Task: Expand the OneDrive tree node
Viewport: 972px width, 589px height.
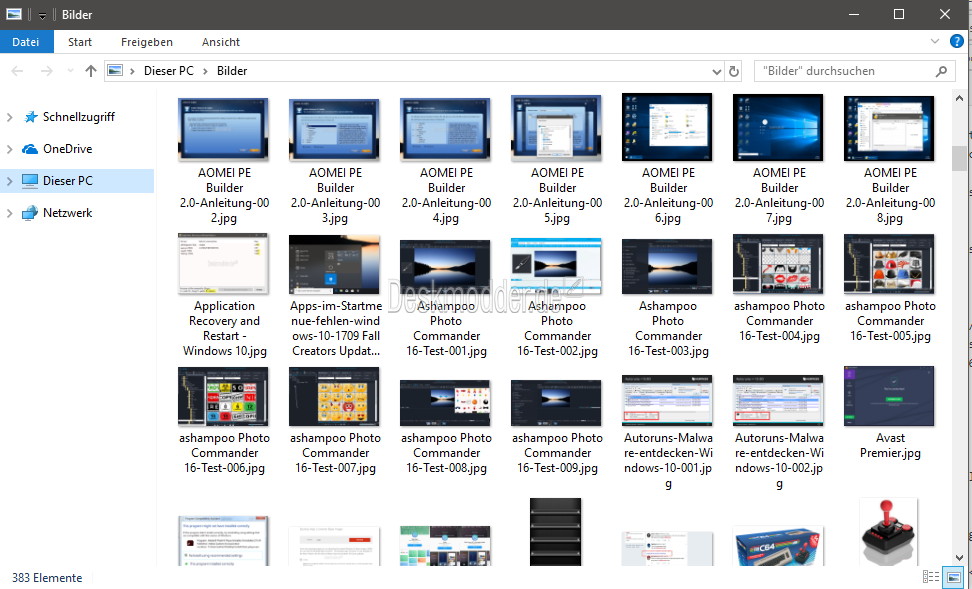Action: [x=9, y=149]
